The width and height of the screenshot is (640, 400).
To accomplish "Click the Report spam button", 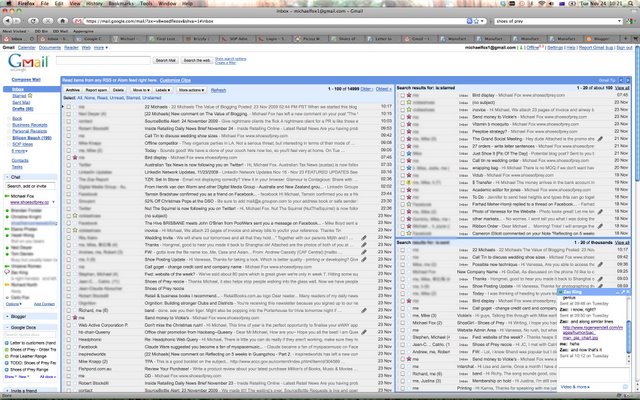I will pos(96,90).
